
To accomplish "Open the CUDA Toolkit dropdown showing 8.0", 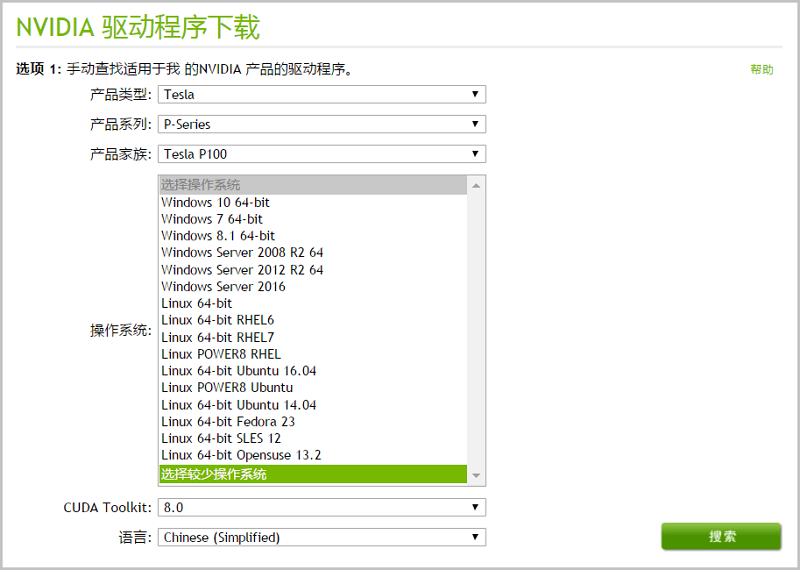I will click(322, 507).
